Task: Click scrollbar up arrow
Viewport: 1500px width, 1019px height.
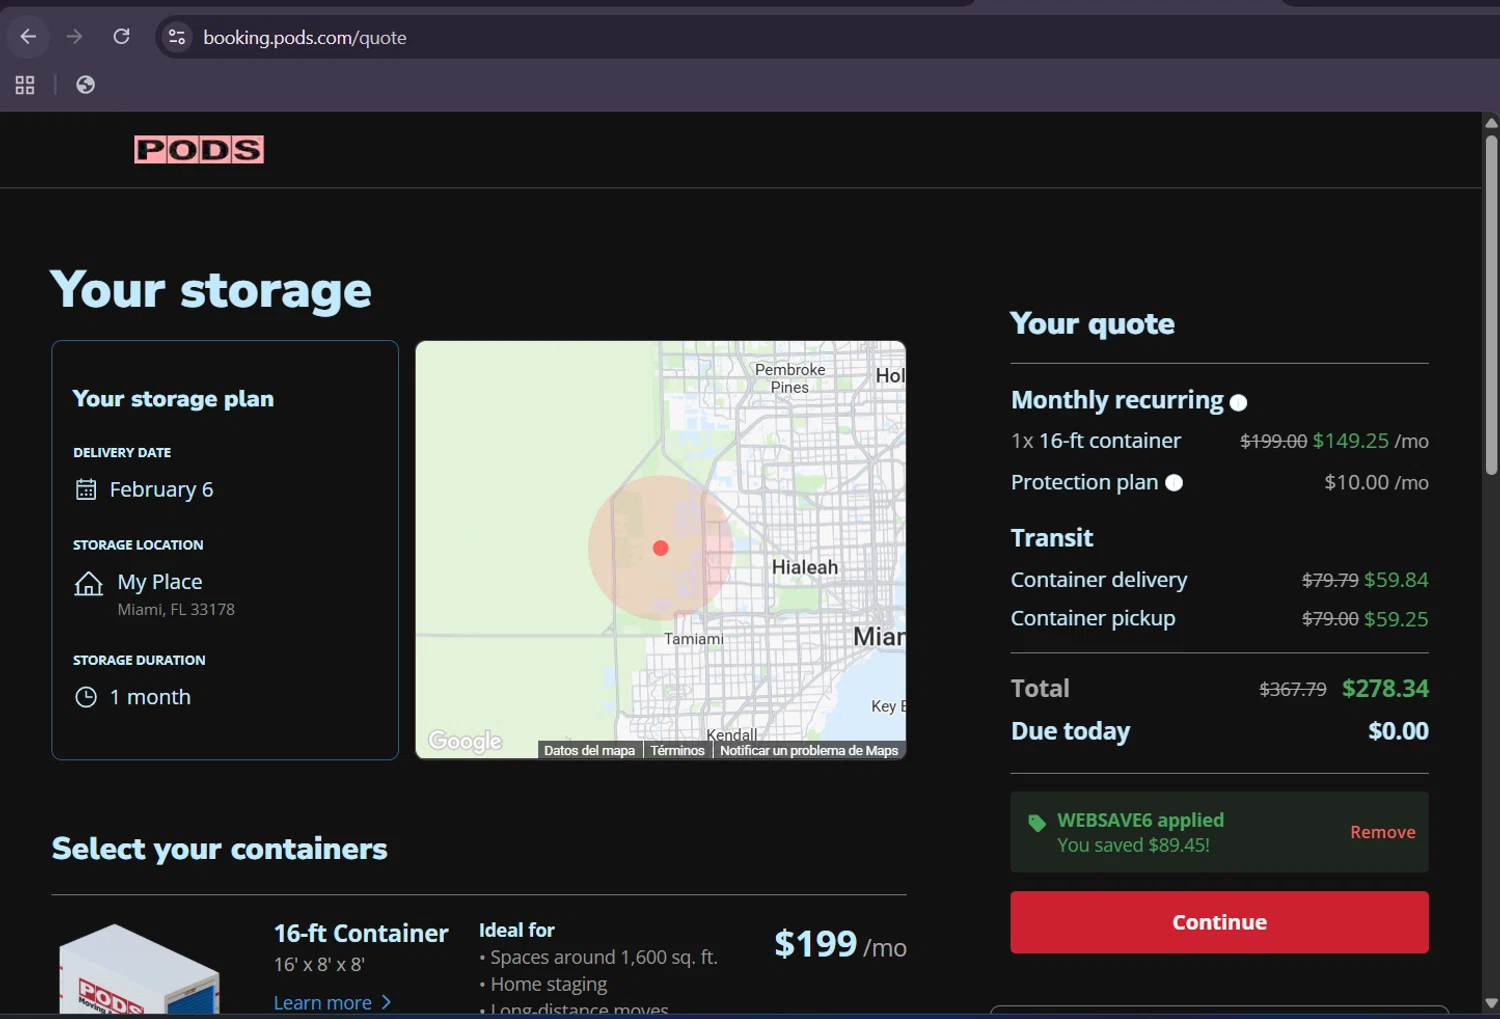Action: (1491, 123)
